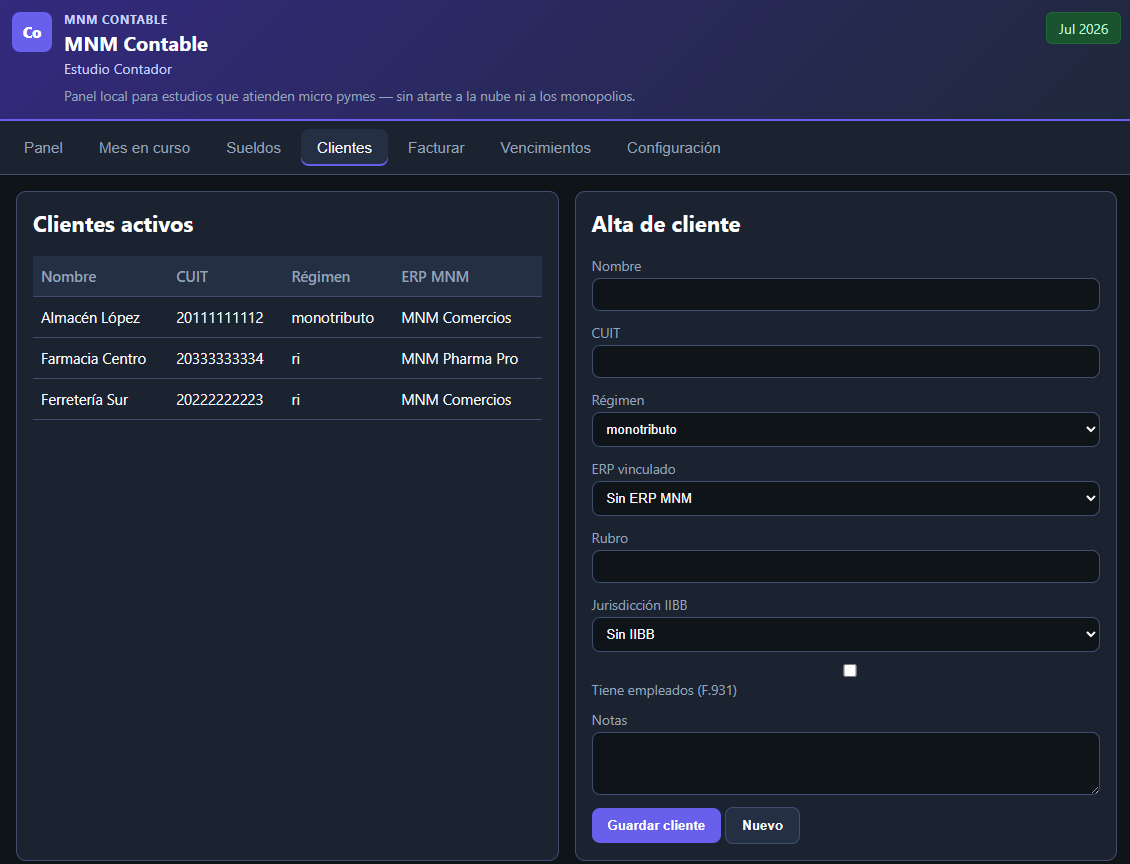Select the Farmacia Centro client row
The width and height of the screenshot is (1130, 864).
point(287,359)
